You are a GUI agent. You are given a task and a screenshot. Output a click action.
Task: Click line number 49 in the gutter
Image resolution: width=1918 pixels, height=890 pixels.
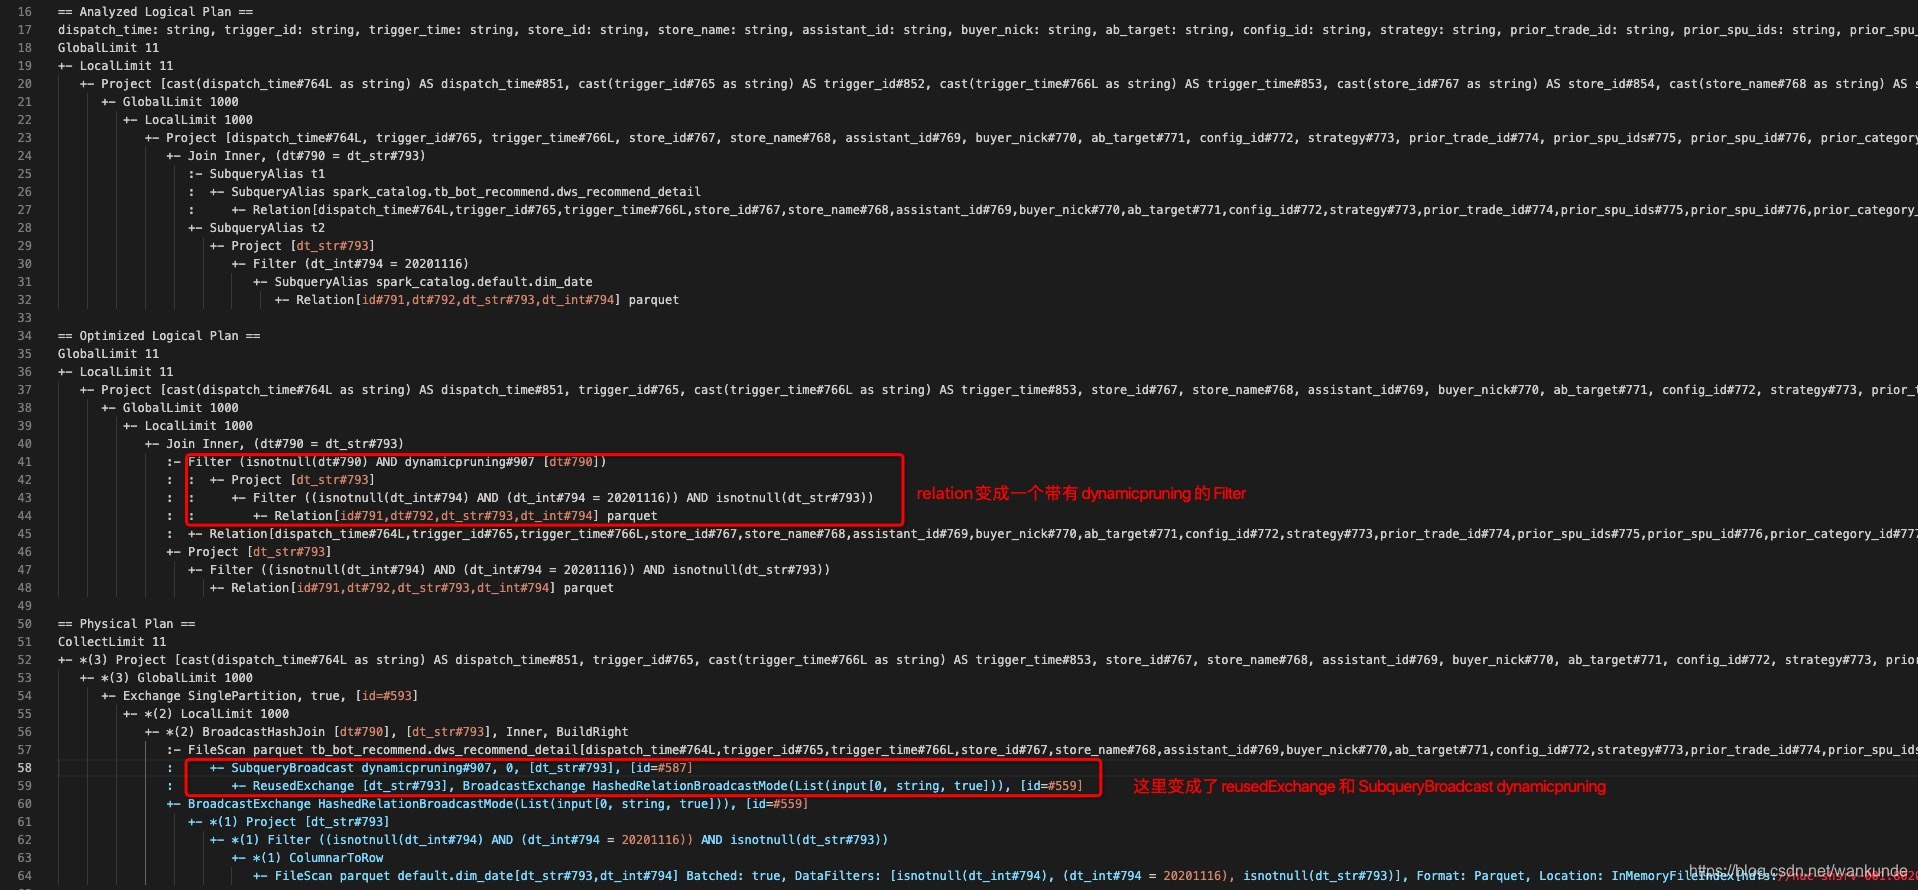click(24, 606)
